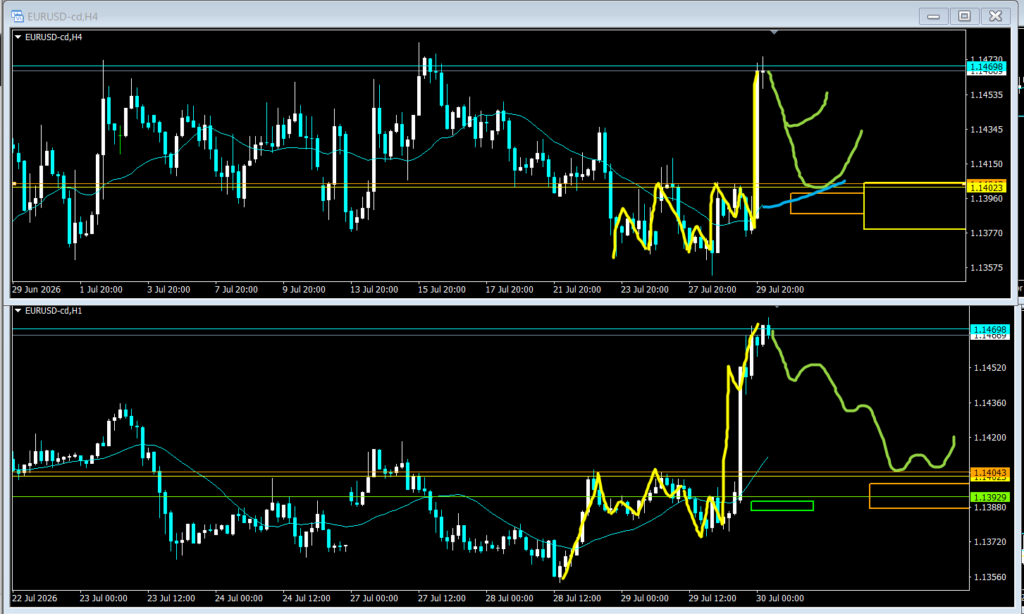Restore down the EURUSD-cd,H4 chart window
Screen dimensions: 1024x614
click(x=965, y=16)
